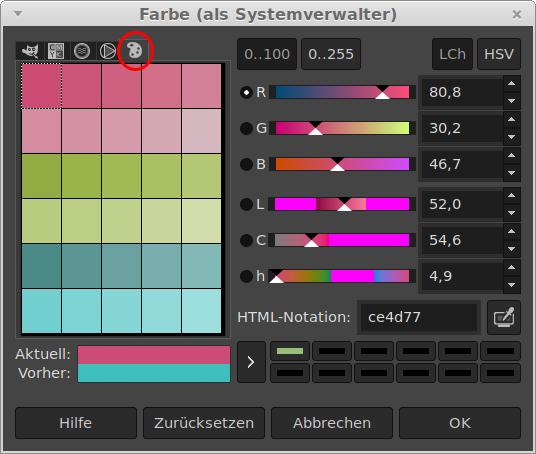Viewport: 536px width, 454px height.
Task: Focus the R value field showing 80,8
Action: [462, 92]
